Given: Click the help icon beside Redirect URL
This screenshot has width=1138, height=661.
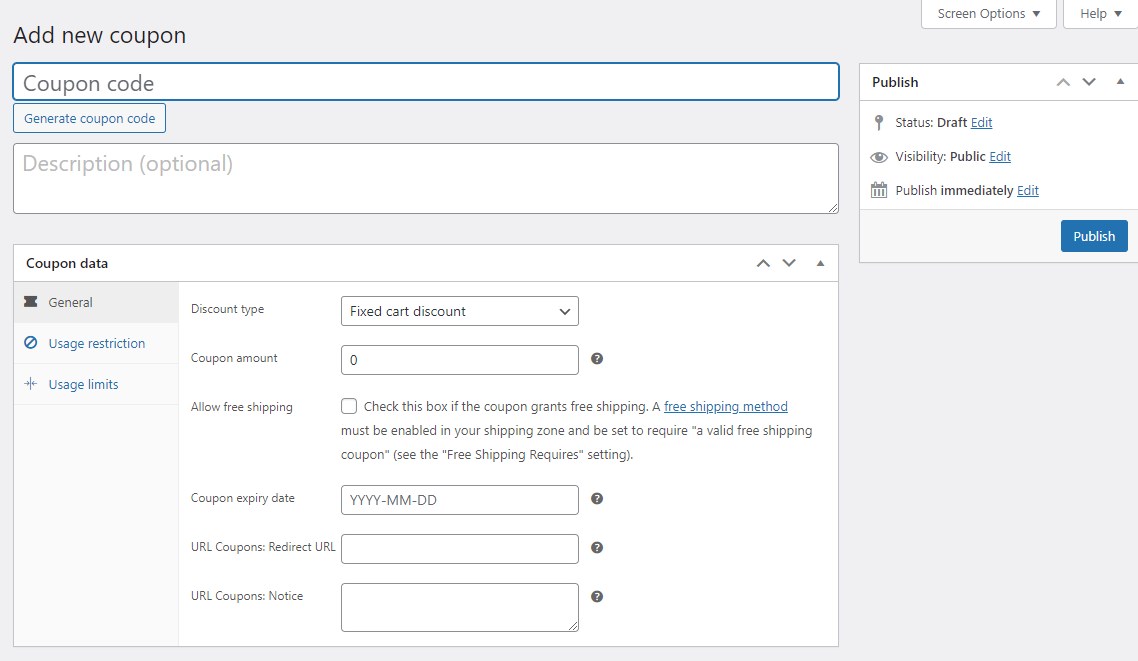Looking at the screenshot, I should 597,548.
